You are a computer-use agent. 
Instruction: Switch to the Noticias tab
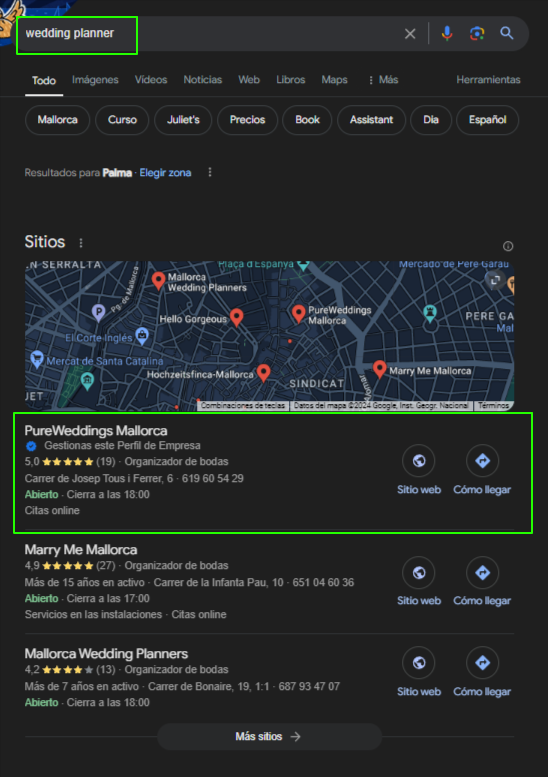[203, 80]
